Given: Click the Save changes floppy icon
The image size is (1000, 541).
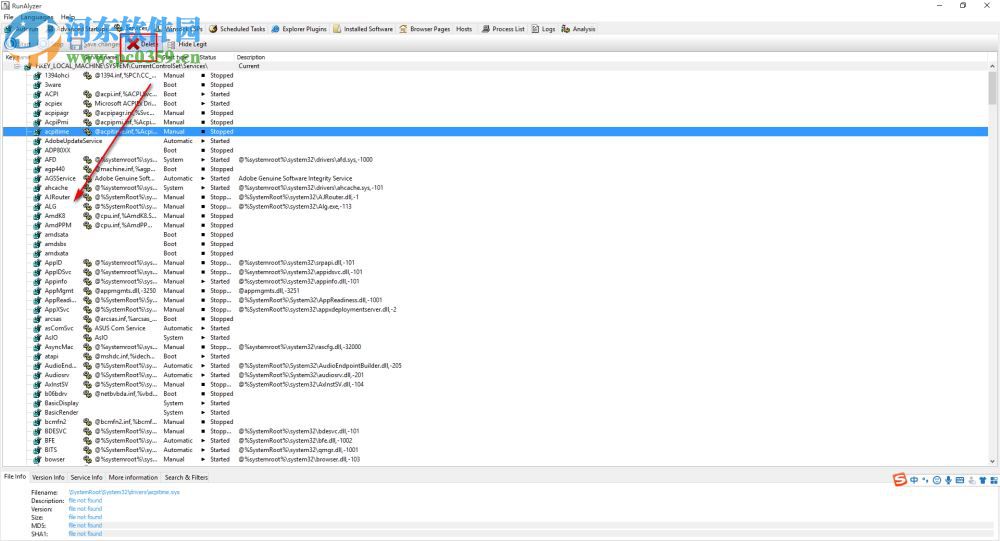Looking at the screenshot, I should [x=76, y=45].
